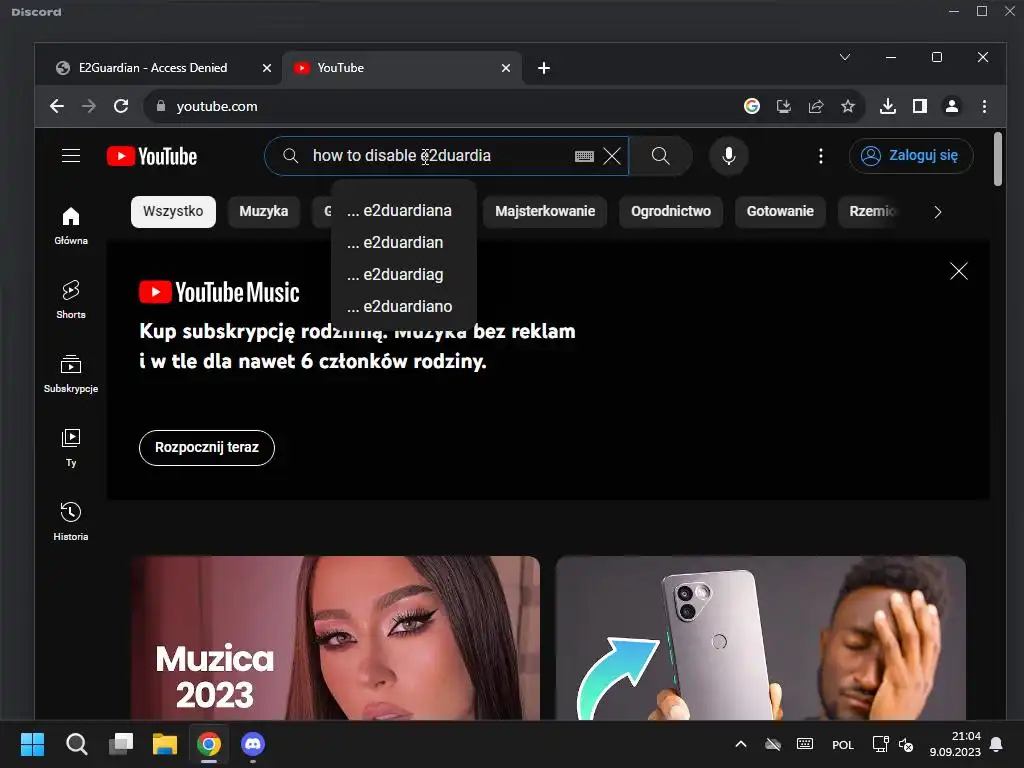Select the Wszystko filter chip
Screen dimensions: 1024x768
[173, 212]
